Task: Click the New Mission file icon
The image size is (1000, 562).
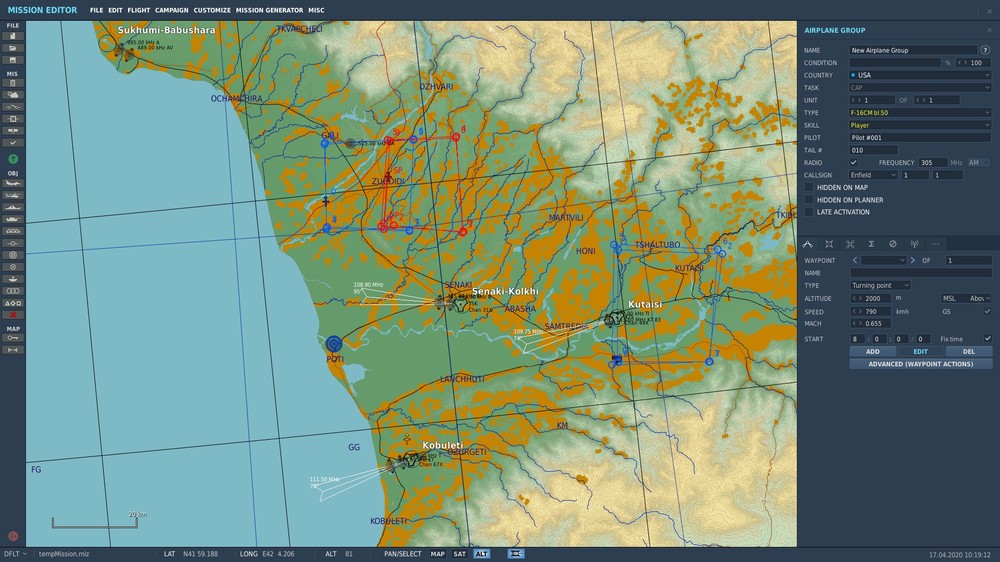Action: click(x=13, y=36)
